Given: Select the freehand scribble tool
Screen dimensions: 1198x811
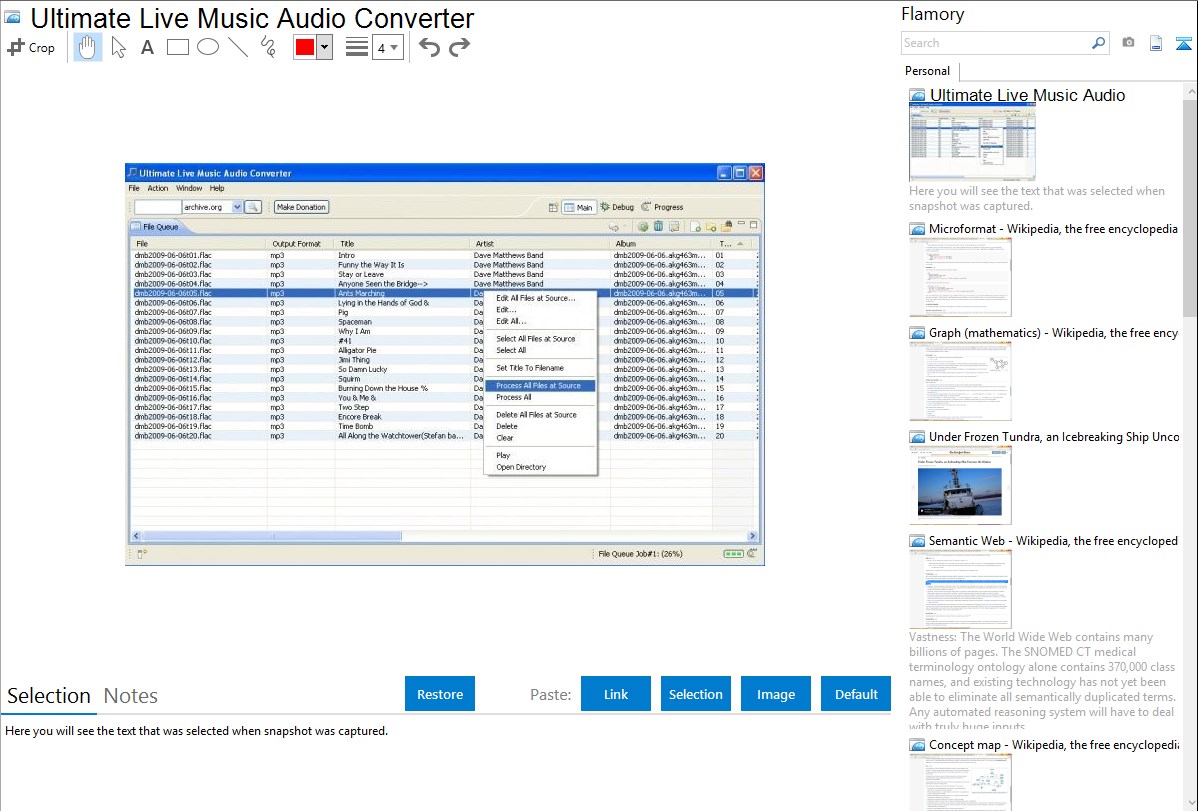Looking at the screenshot, I should (268, 47).
